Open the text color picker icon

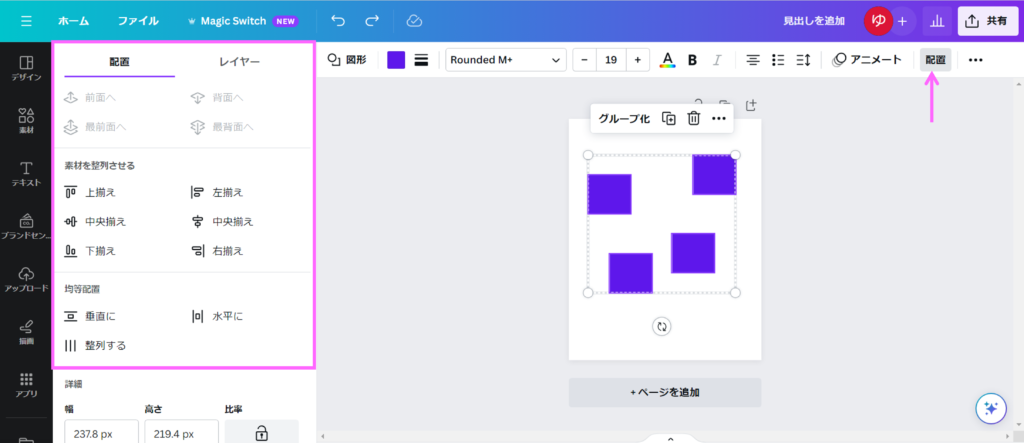point(667,60)
